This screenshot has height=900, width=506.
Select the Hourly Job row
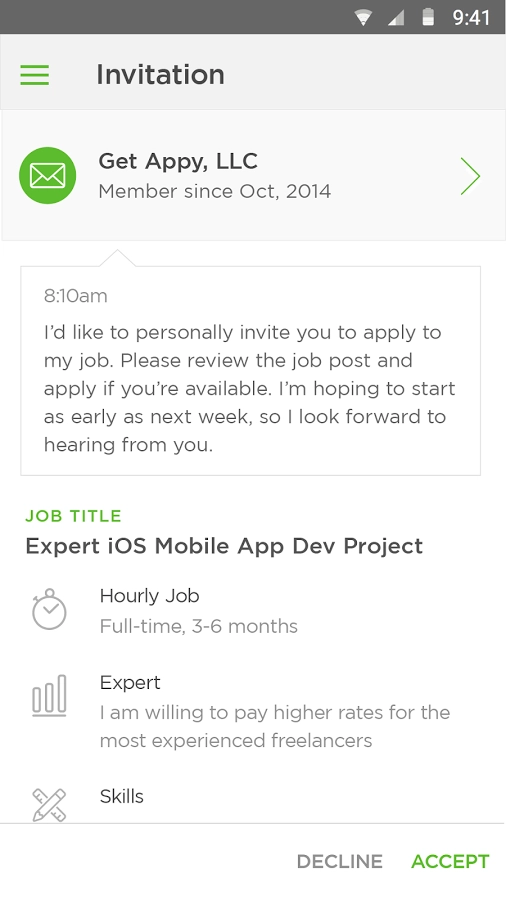pyautogui.click(x=253, y=610)
